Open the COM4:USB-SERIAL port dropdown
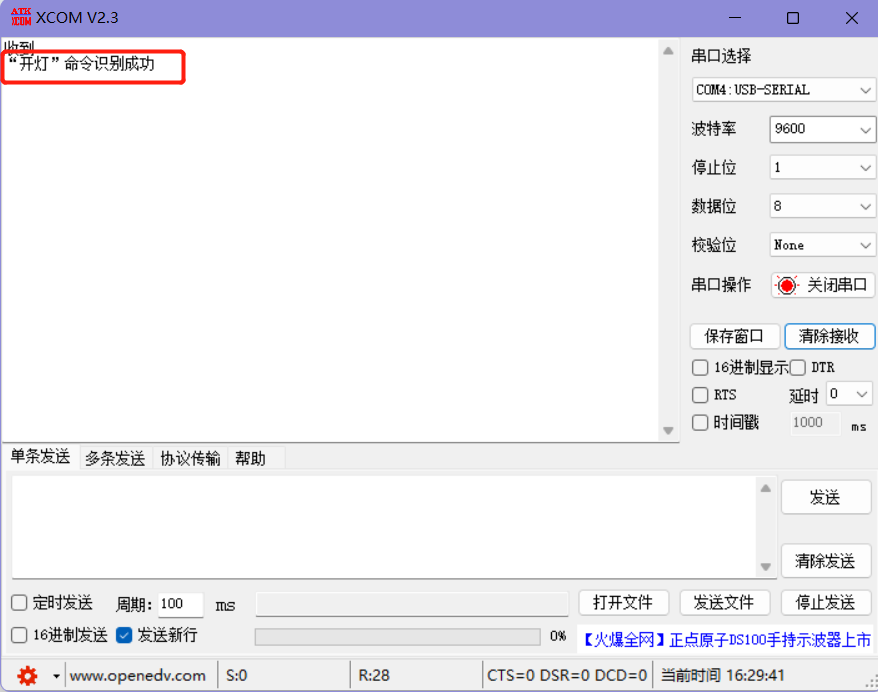 coord(784,90)
